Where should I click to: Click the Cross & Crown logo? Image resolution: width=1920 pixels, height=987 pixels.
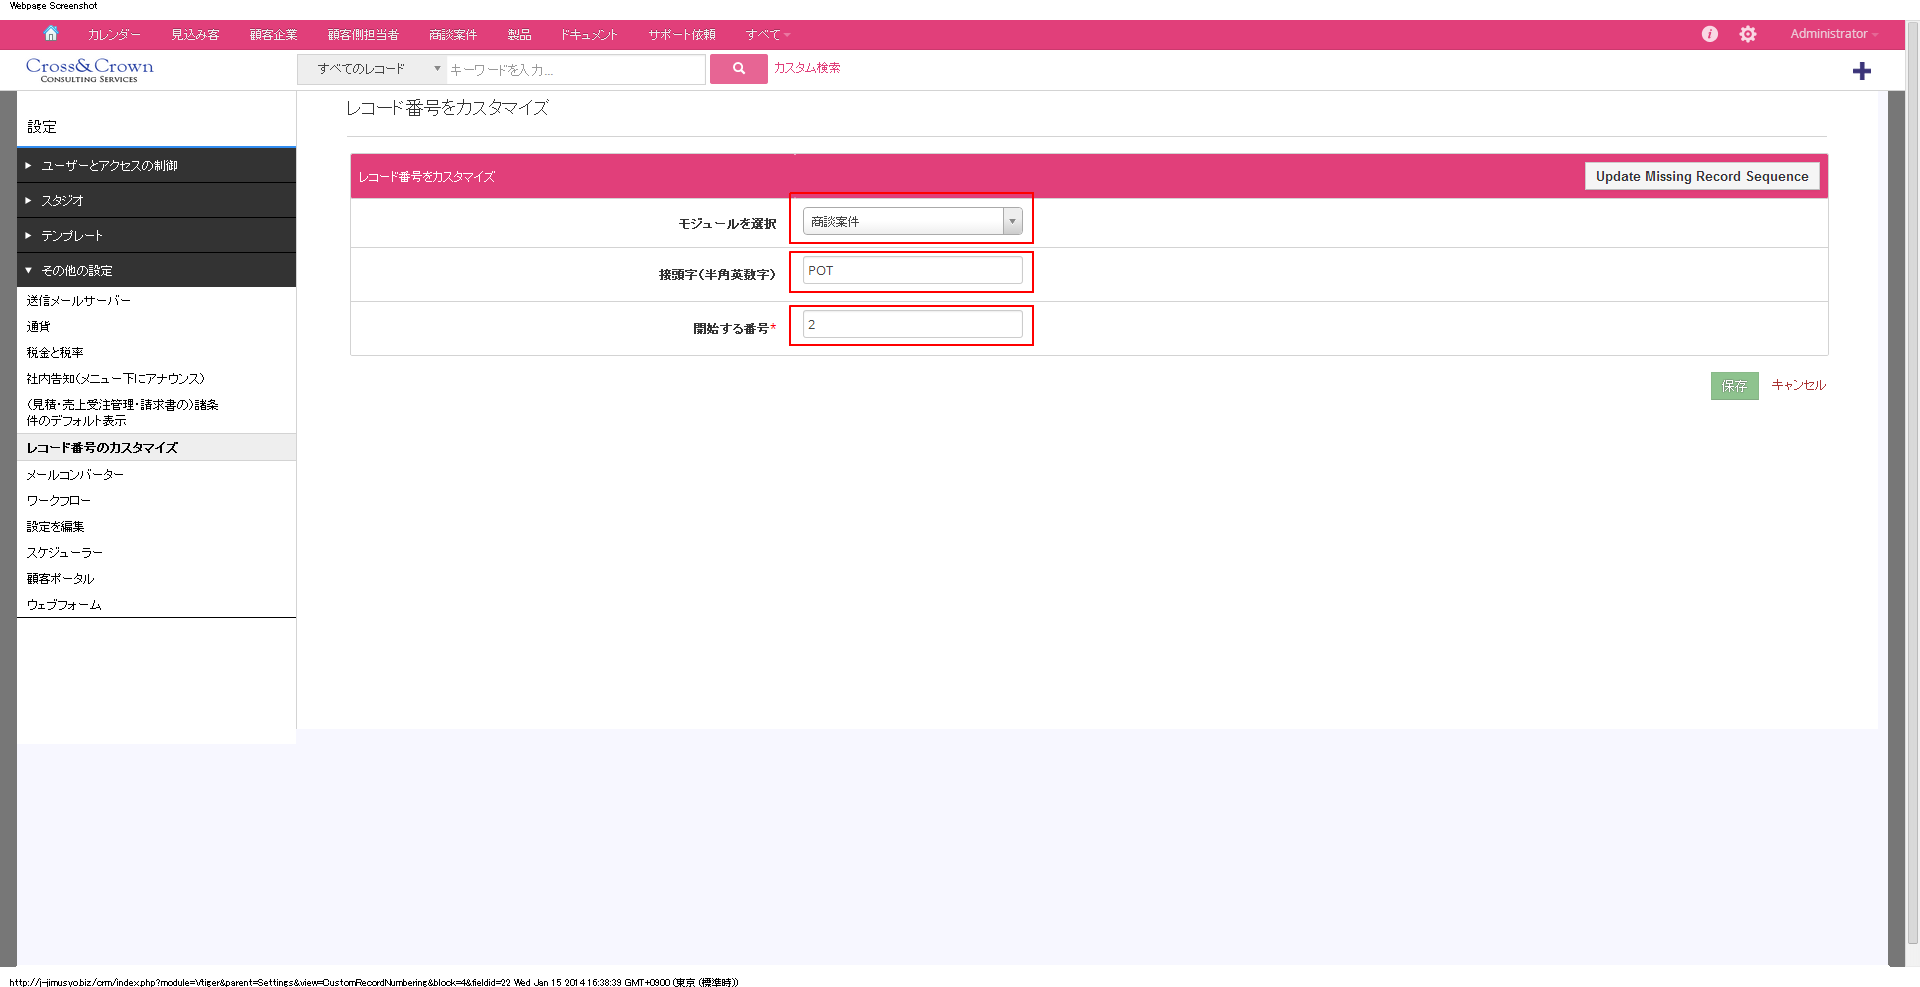pyautogui.click(x=90, y=69)
